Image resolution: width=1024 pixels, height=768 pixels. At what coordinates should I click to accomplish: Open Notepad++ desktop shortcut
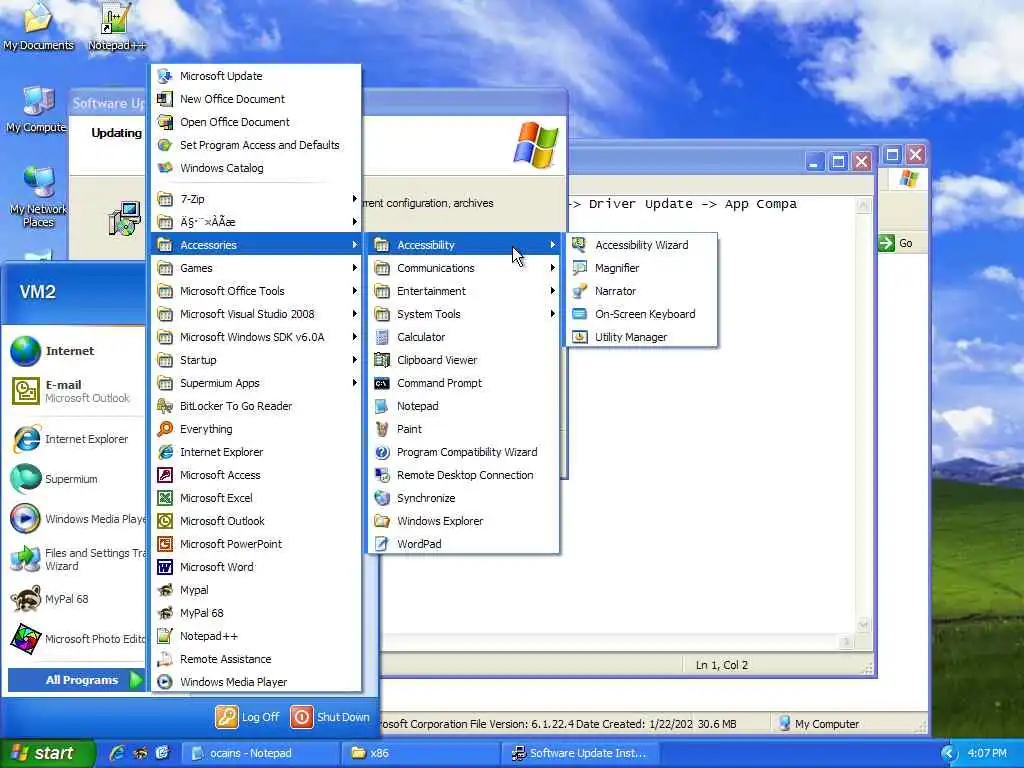point(116,27)
